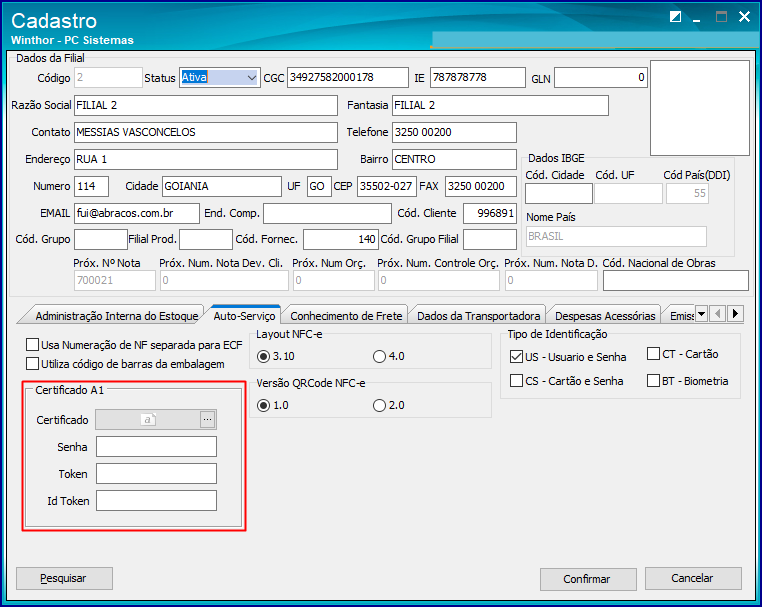Click the Razão Social field
762x607 pixels.
(x=206, y=105)
